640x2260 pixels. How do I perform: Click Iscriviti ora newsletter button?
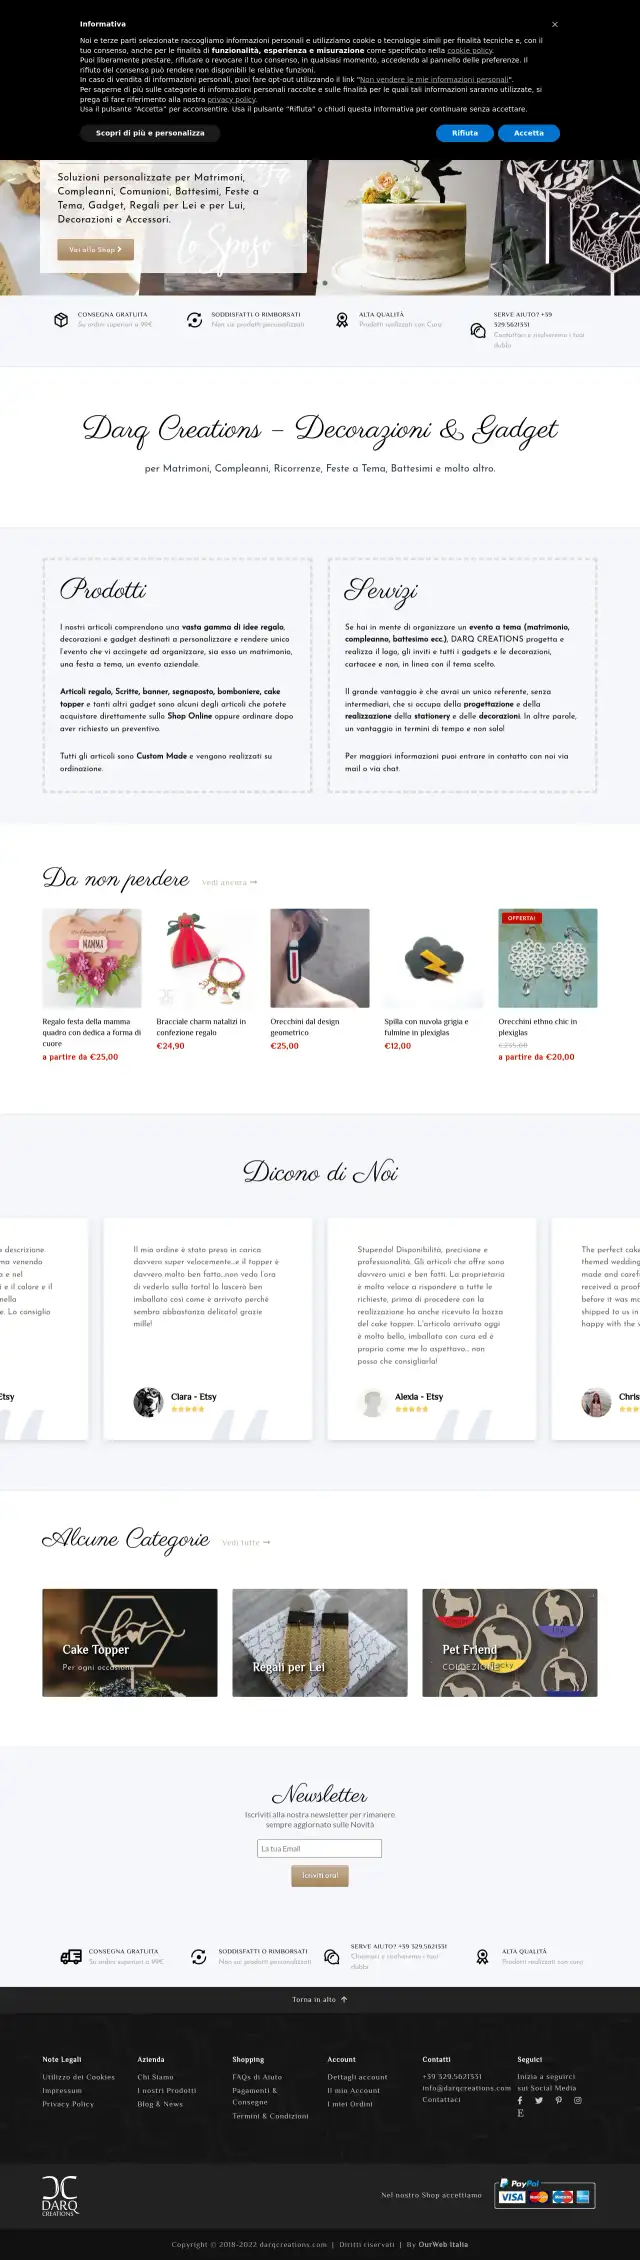pos(320,1875)
